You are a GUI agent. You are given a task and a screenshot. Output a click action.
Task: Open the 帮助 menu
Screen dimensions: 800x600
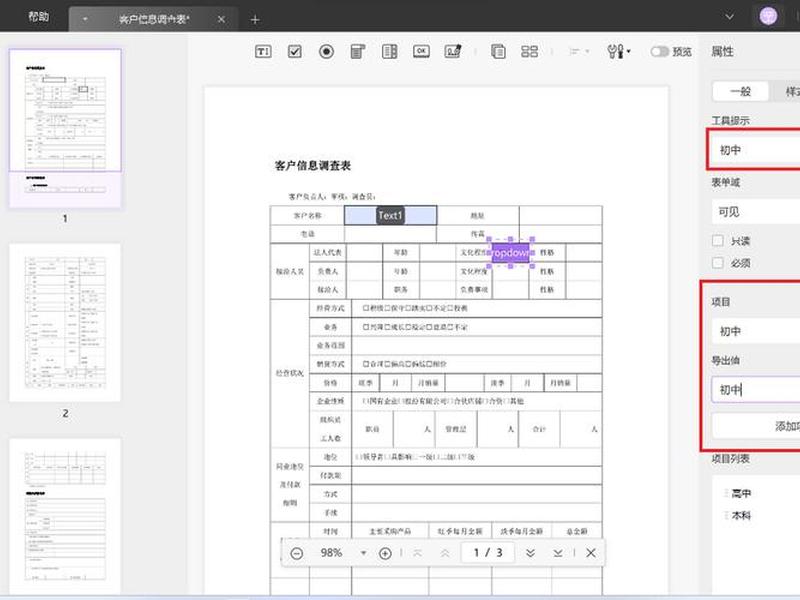point(39,17)
